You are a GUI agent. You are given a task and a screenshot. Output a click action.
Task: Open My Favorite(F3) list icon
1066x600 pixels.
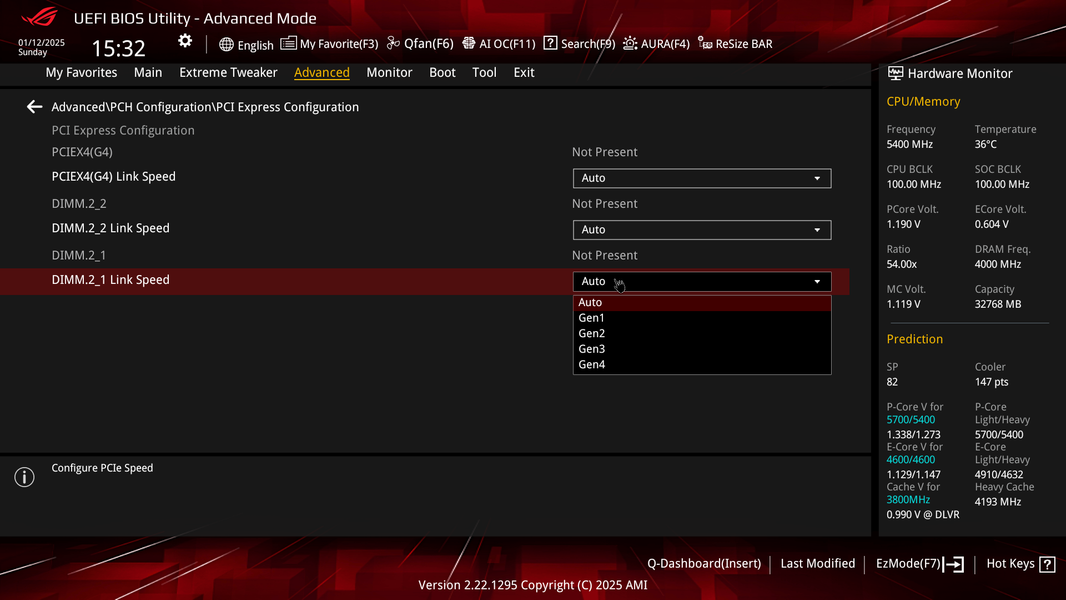coord(288,43)
